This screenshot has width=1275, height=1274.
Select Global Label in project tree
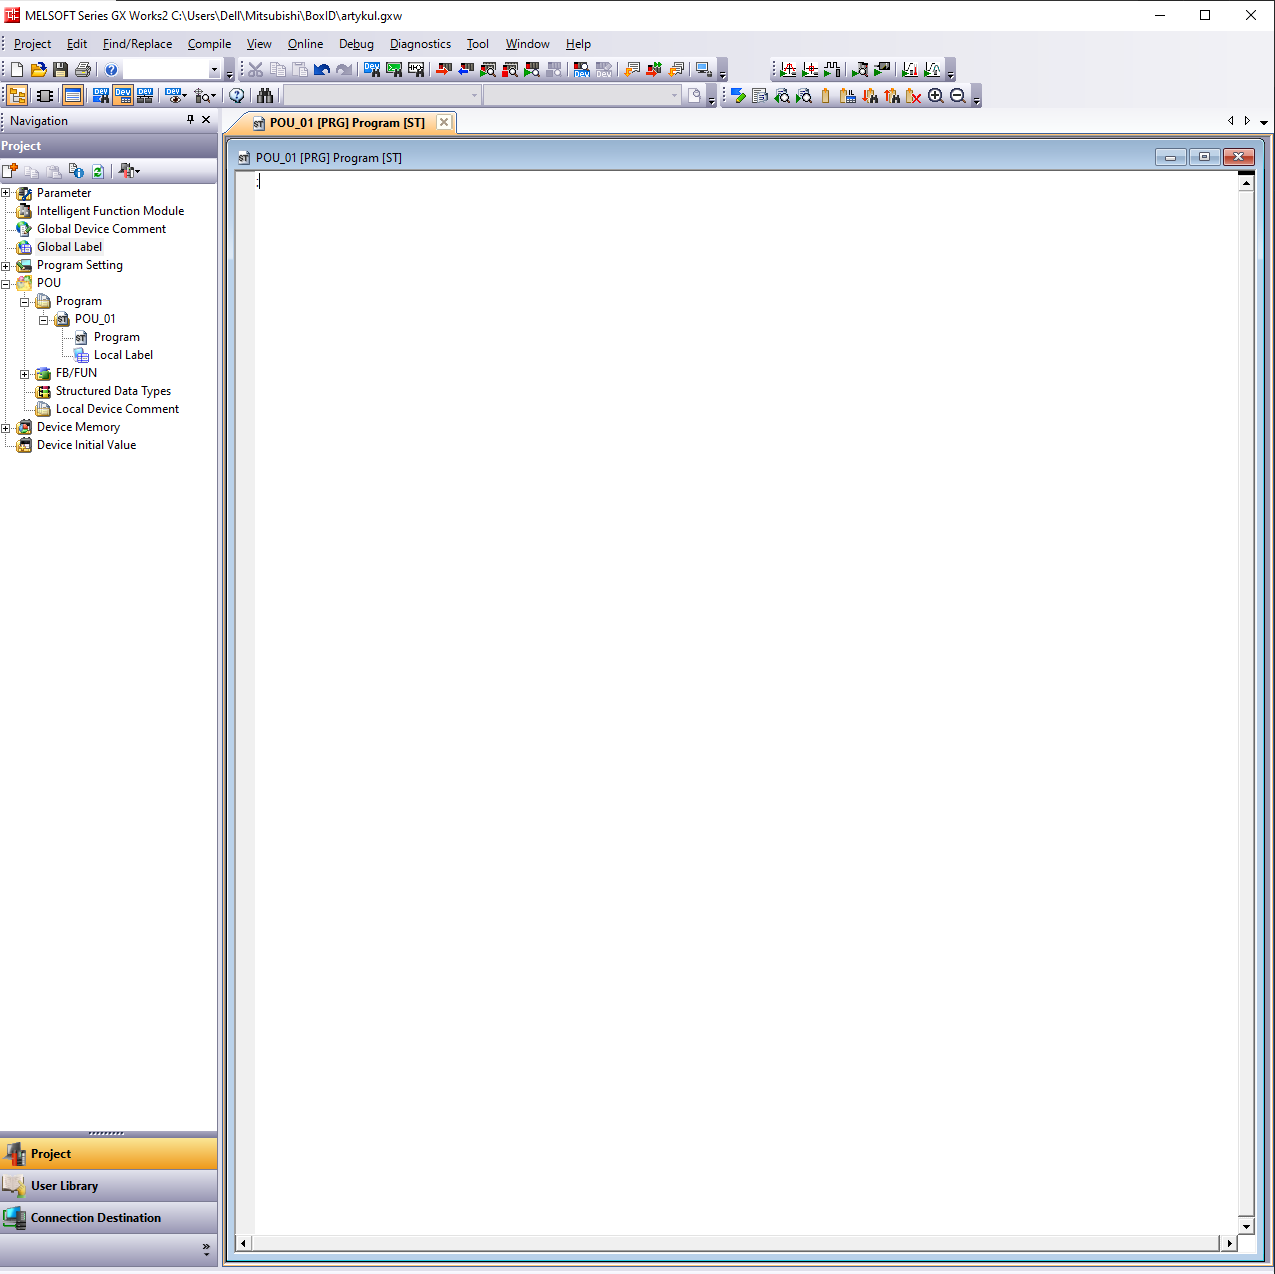click(x=69, y=247)
